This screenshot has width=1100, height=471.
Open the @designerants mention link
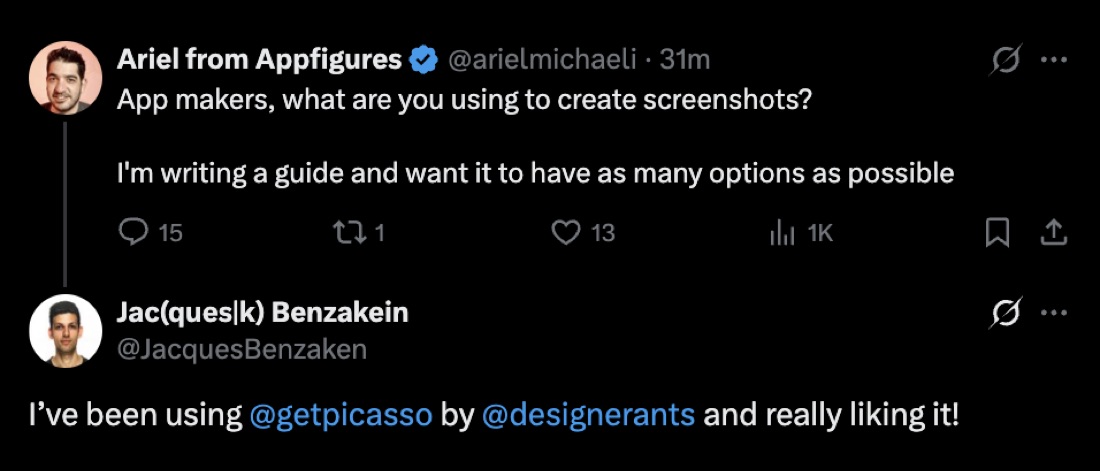click(589, 415)
